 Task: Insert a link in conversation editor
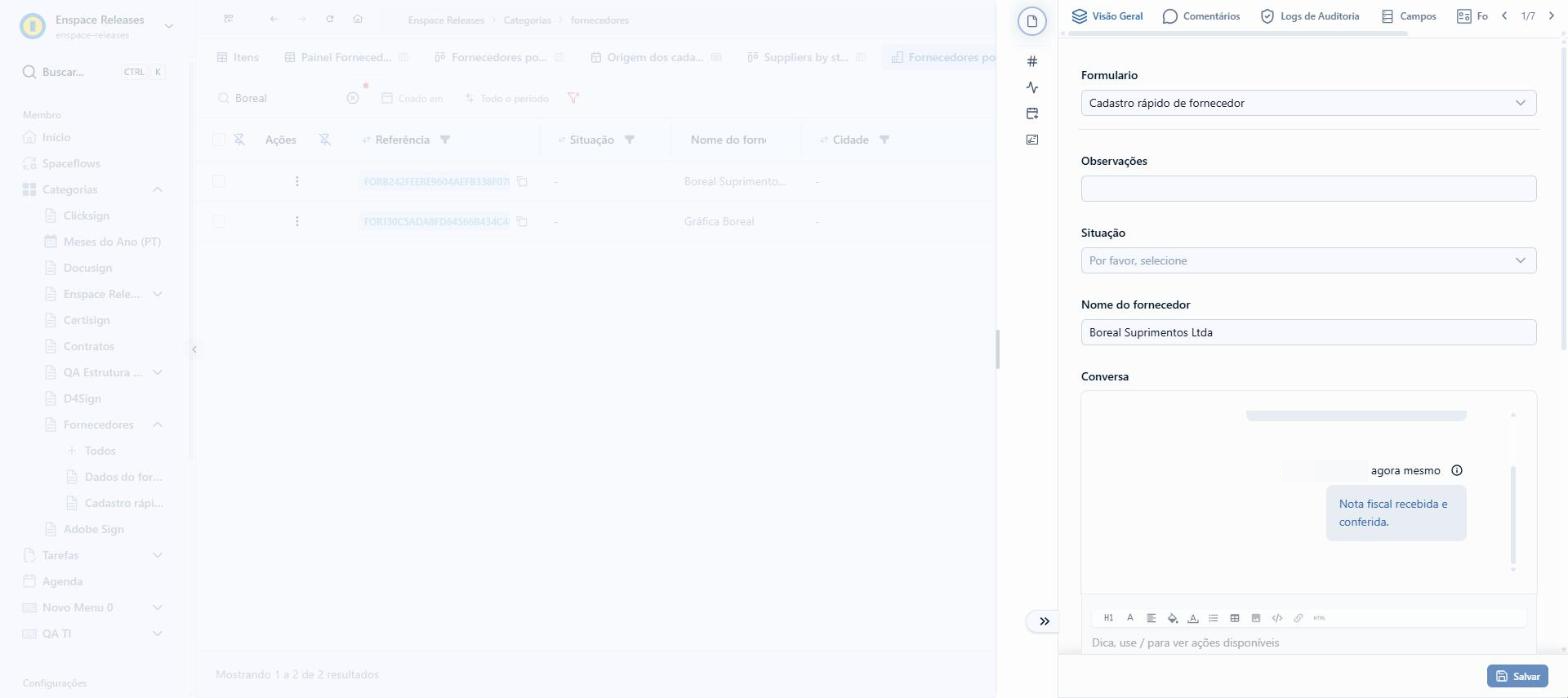(1298, 618)
